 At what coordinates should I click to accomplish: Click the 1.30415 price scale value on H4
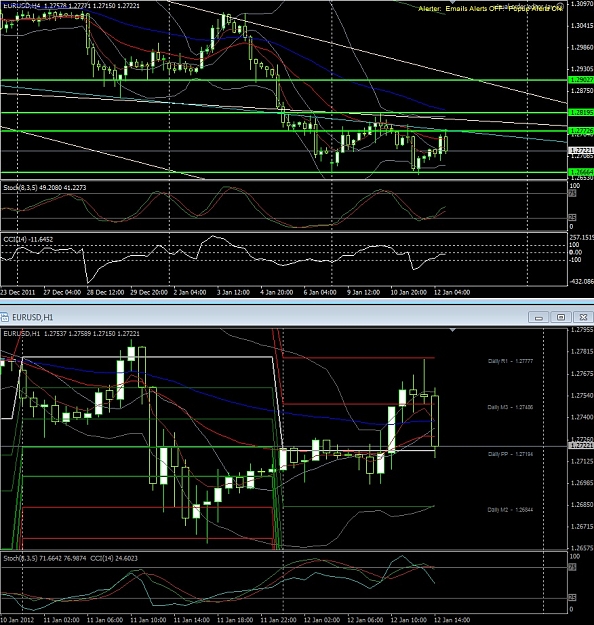pos(582,26)
